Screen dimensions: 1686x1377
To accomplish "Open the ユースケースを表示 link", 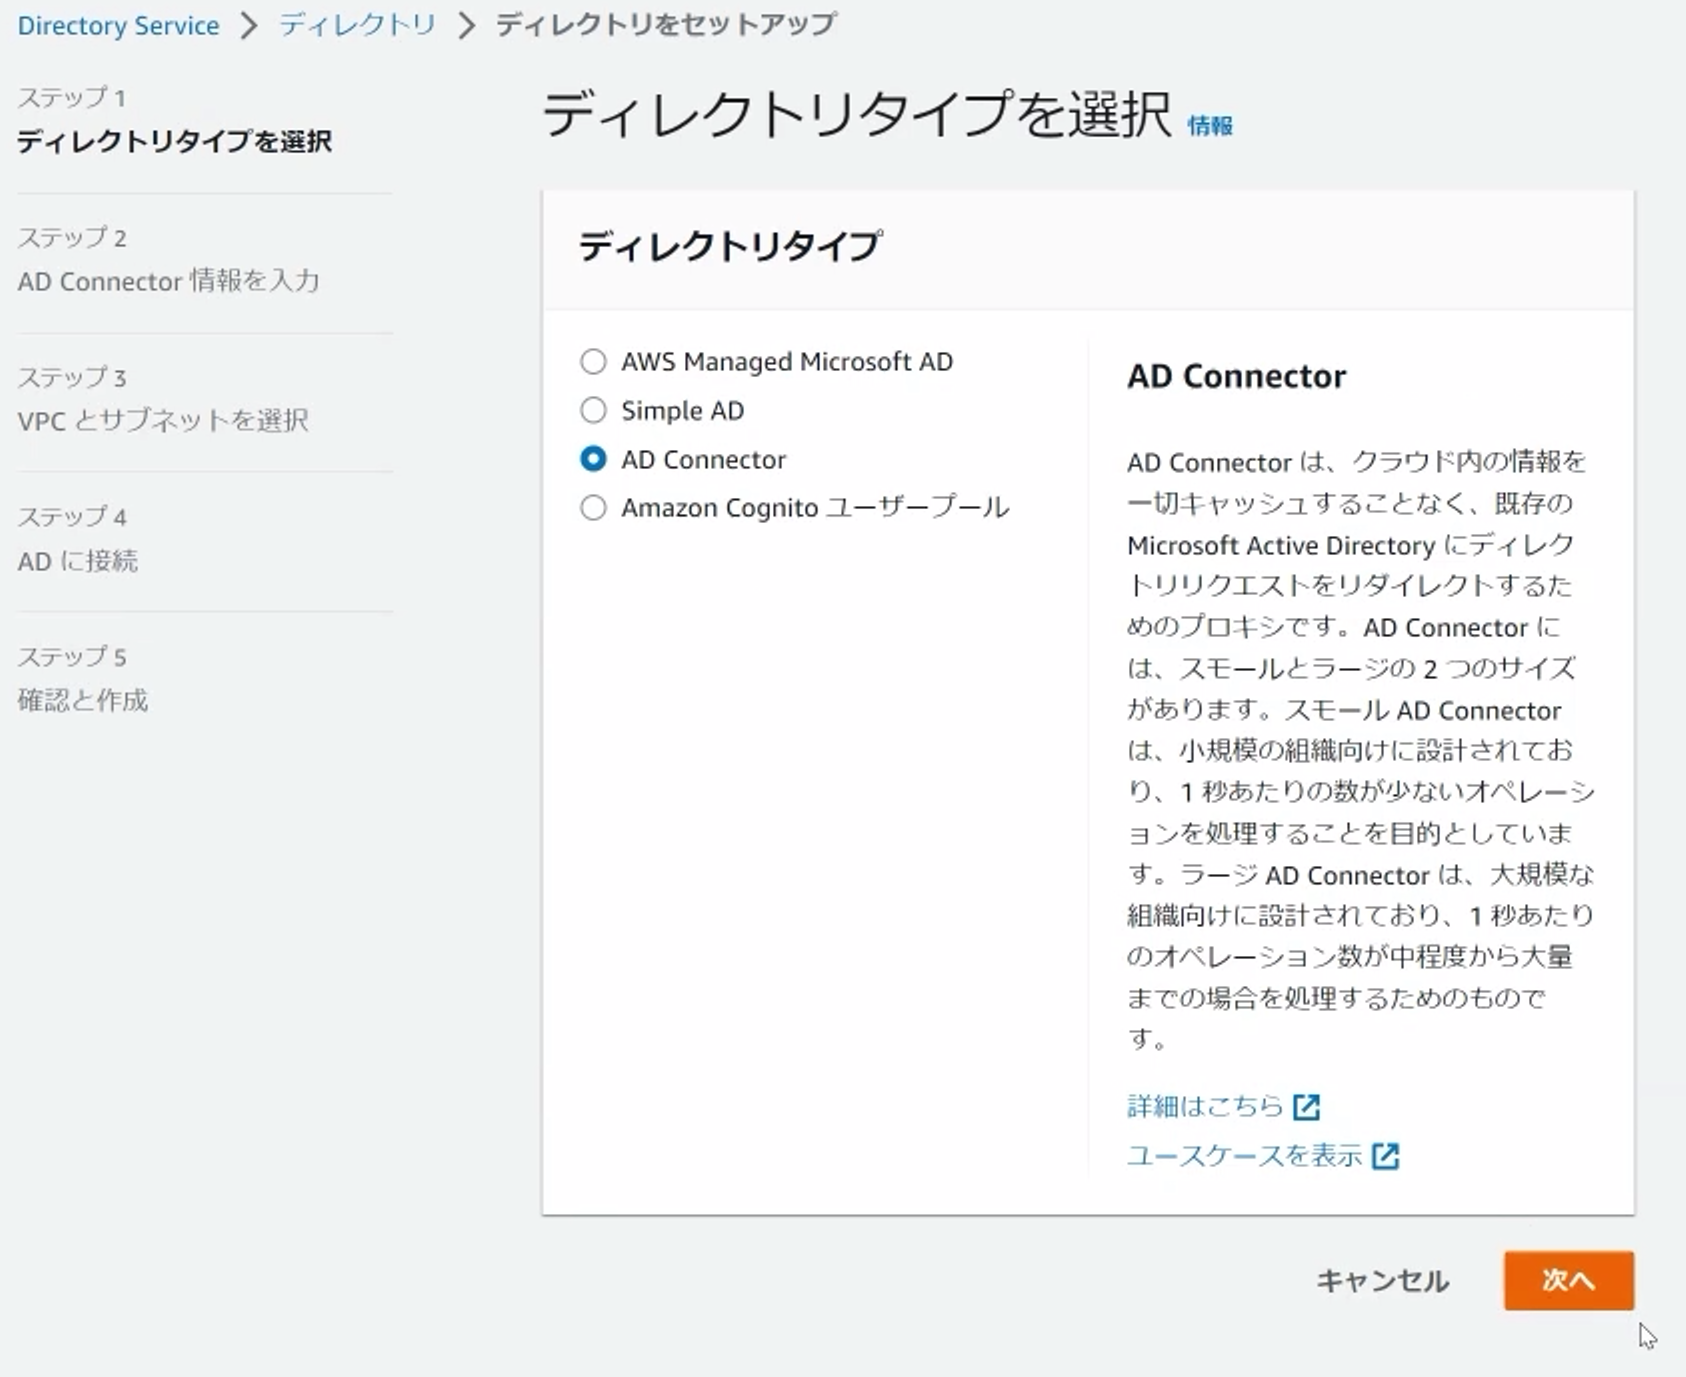I will click(1244, 1155).
